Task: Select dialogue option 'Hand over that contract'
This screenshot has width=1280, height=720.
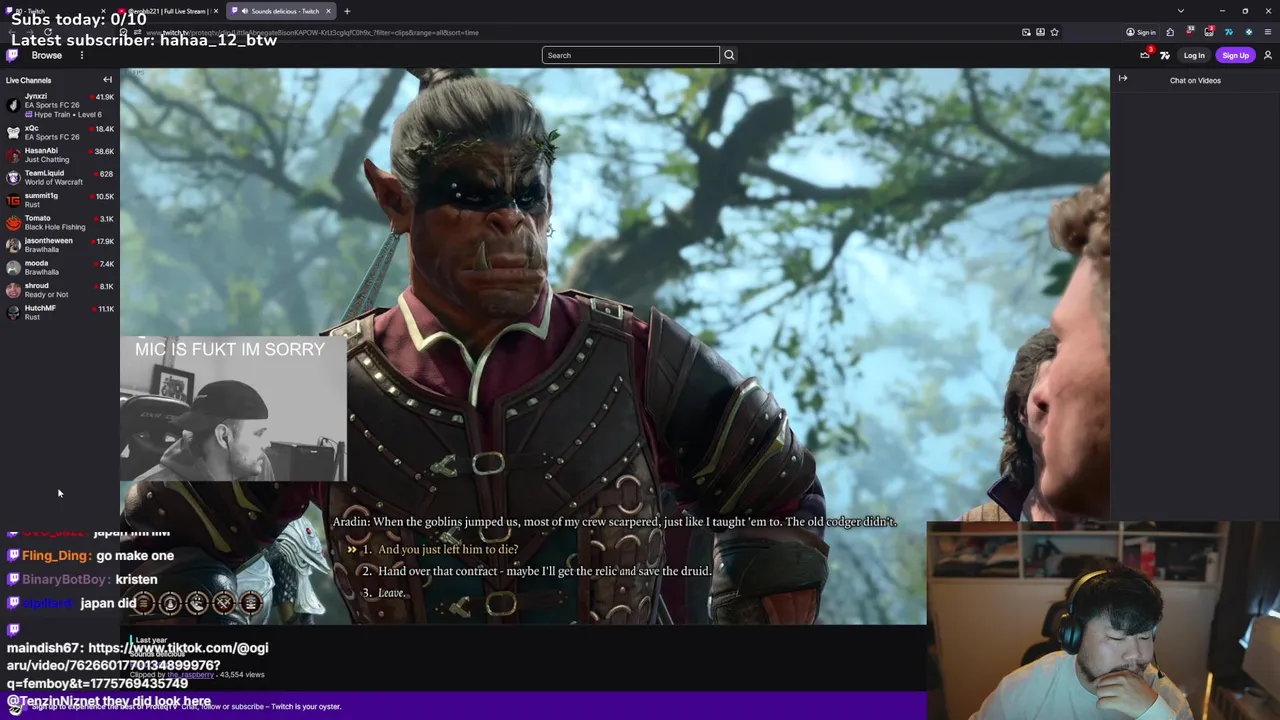Action: 545,571
